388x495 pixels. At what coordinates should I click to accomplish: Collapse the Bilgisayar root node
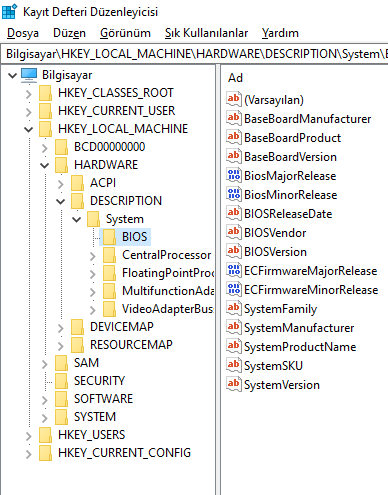click(12, 75)
